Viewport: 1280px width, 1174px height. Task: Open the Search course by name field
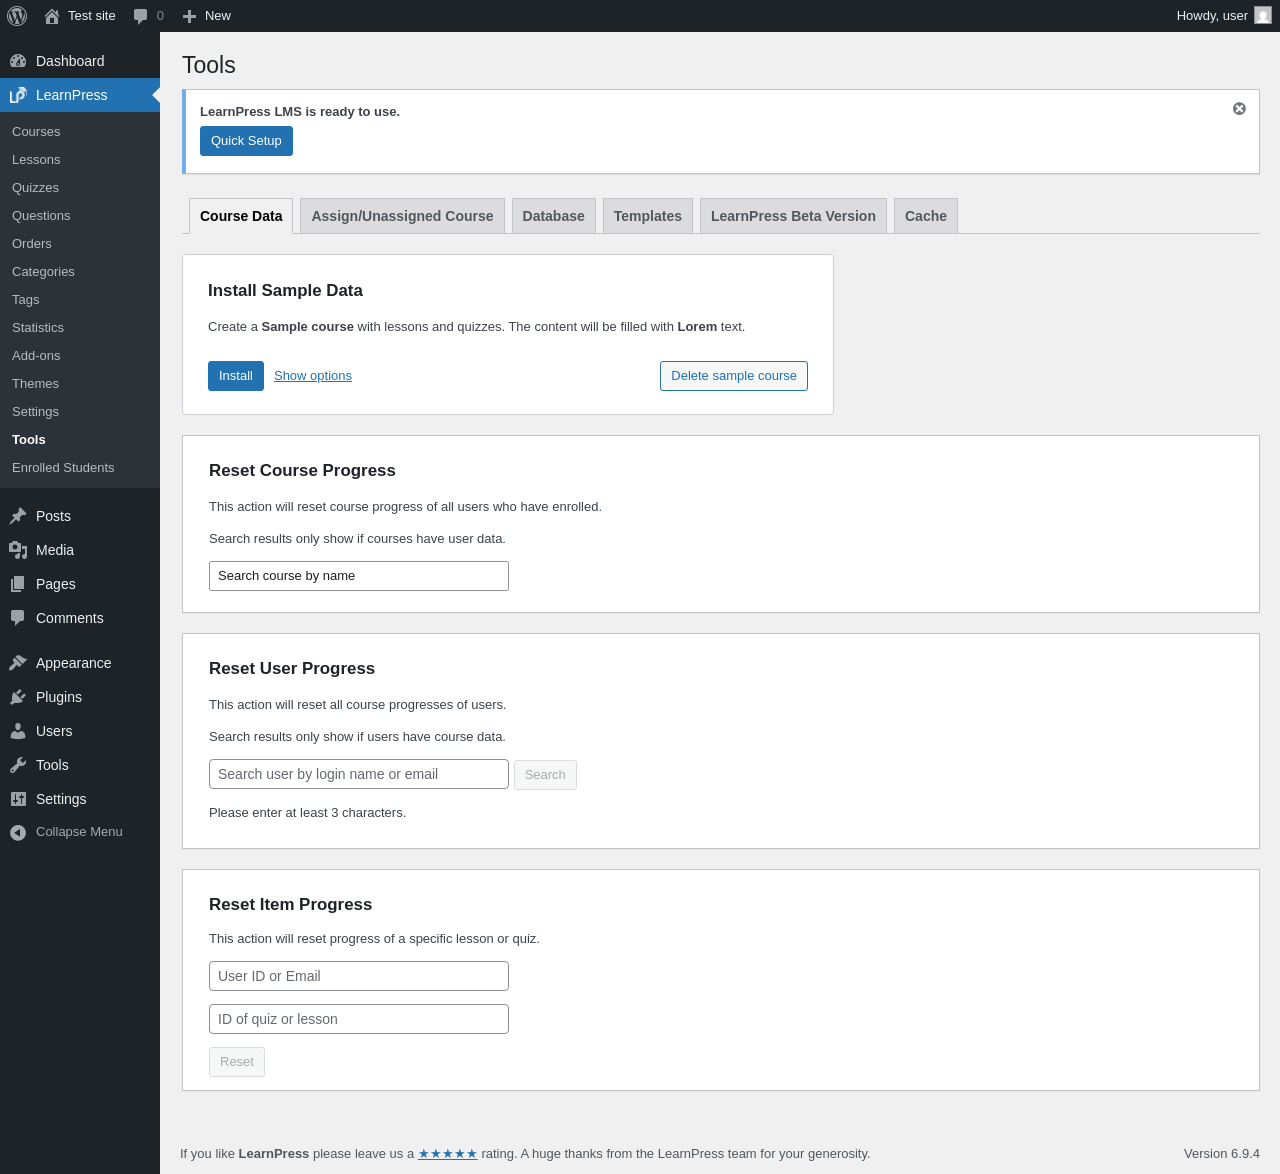[359, 576]
